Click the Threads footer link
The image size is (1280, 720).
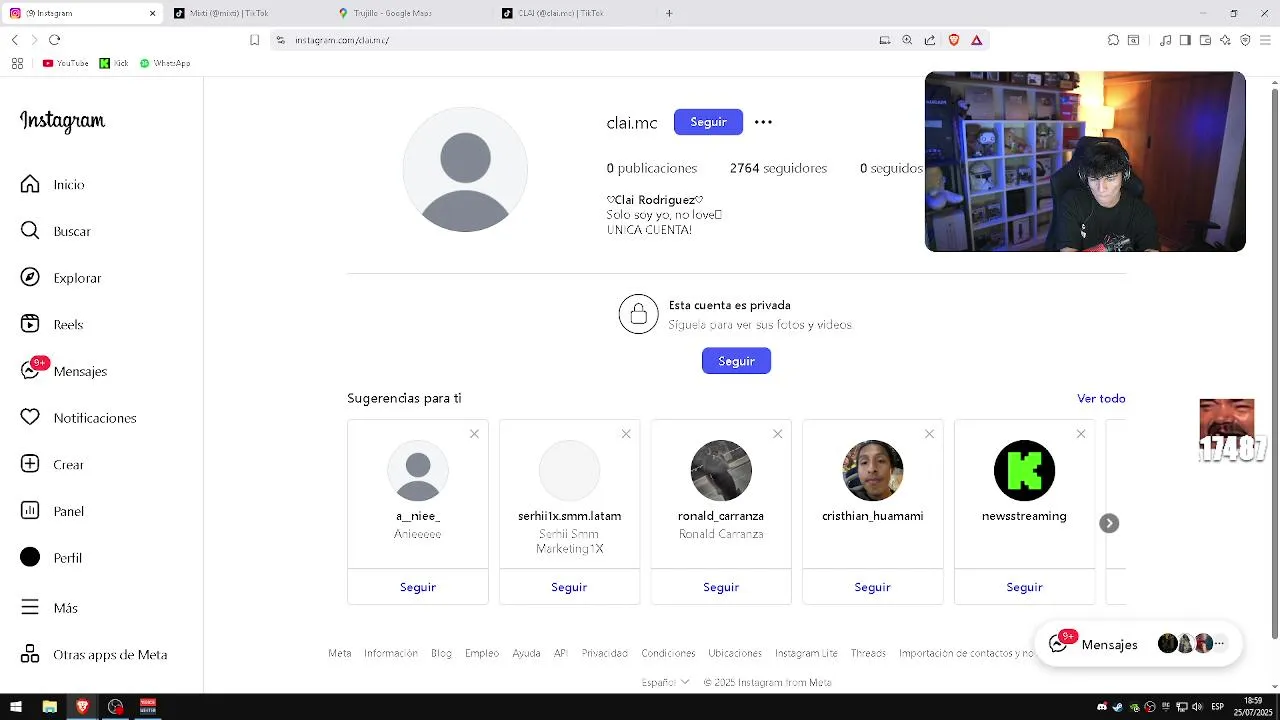[868, 653]
